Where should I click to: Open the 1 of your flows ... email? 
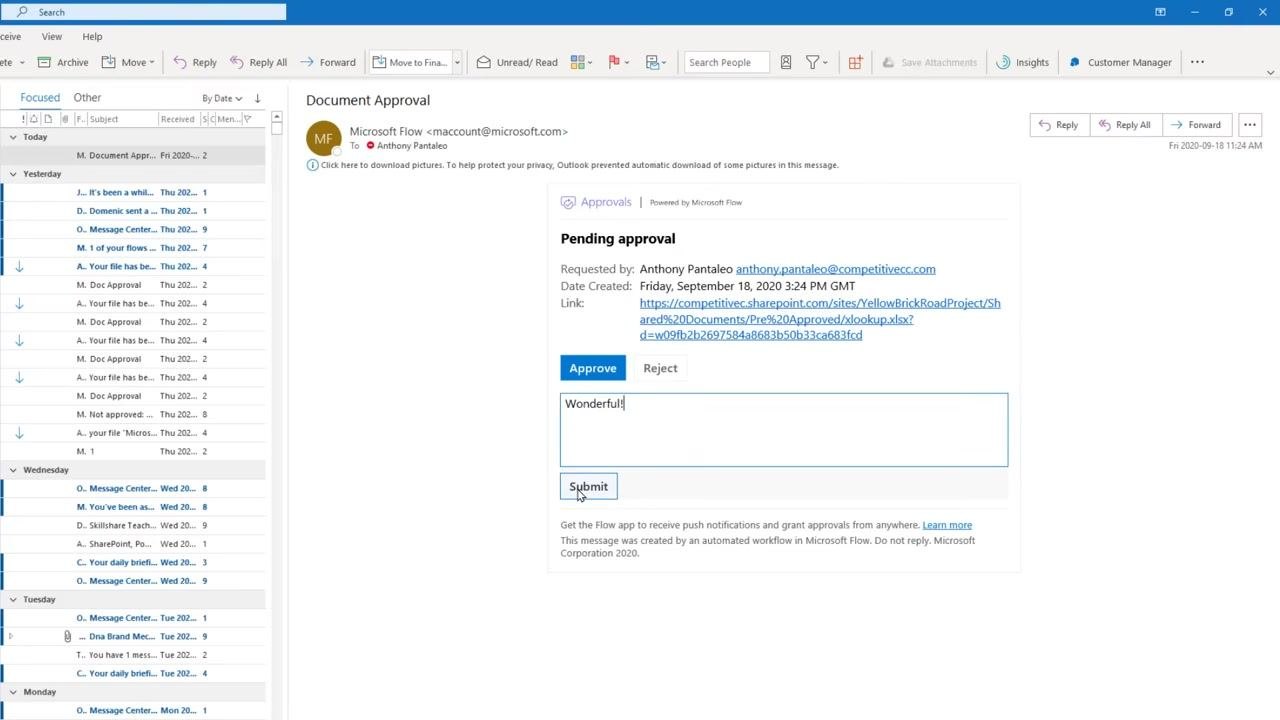(x=135, y=248)
